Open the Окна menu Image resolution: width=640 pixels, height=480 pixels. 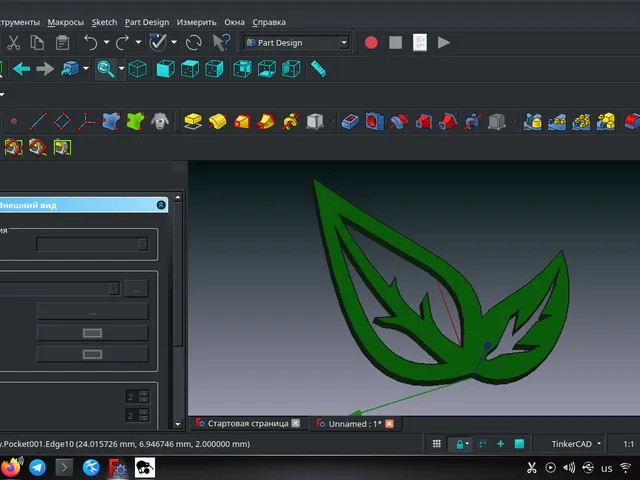click(x=234, y=22)
